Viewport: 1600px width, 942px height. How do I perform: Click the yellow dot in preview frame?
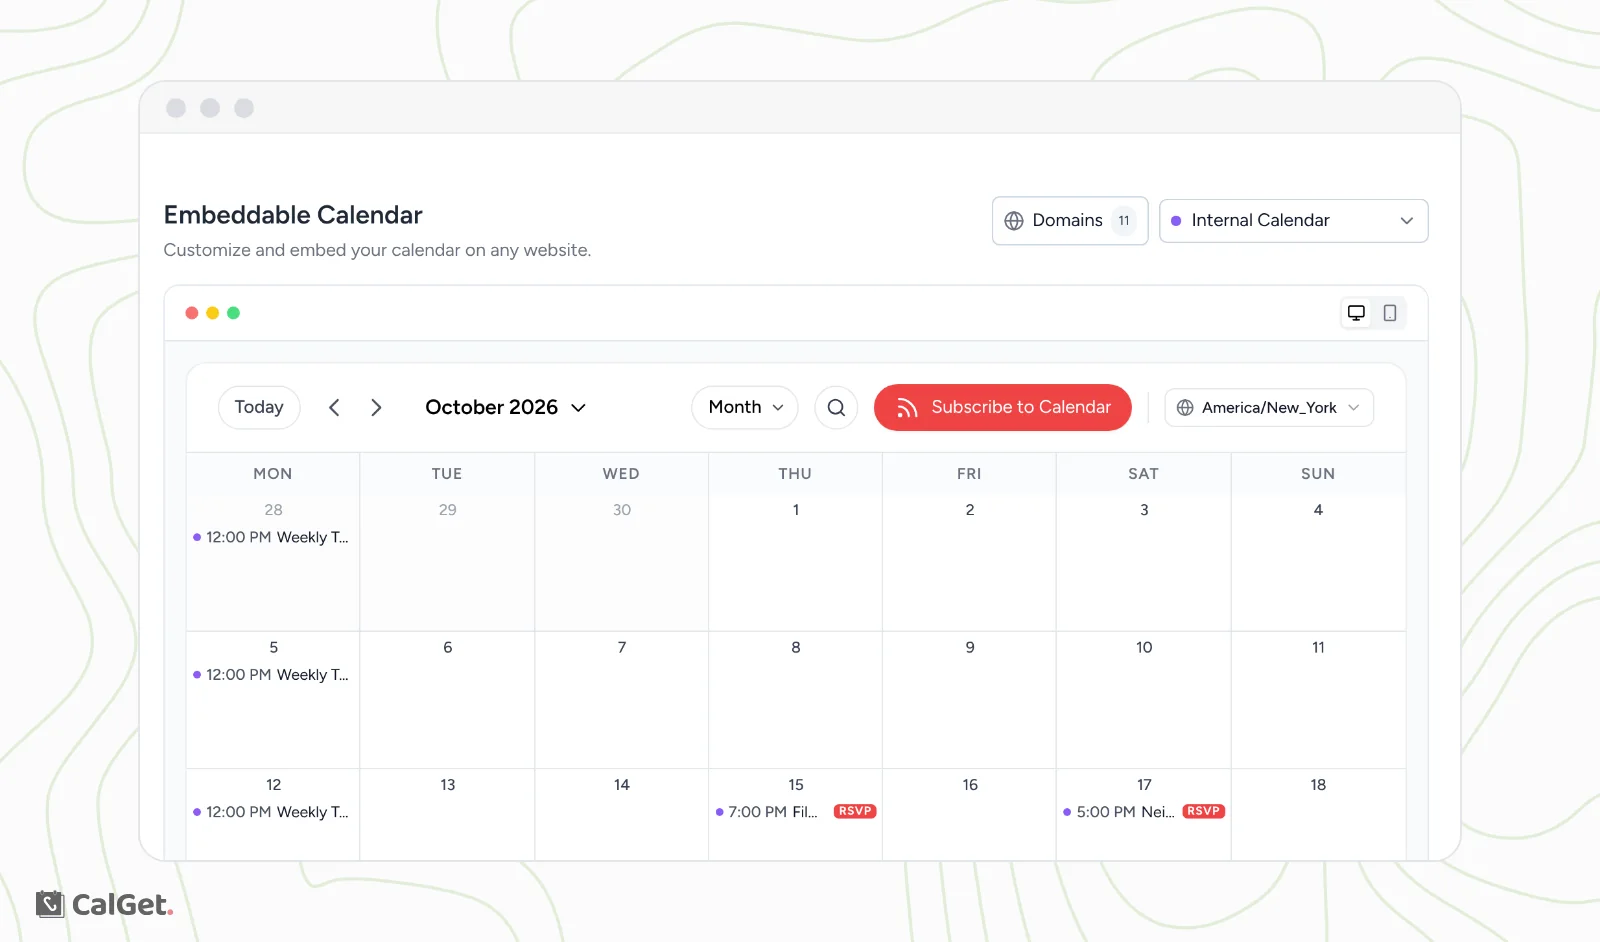pyautogui.click(x=212, y=313)
